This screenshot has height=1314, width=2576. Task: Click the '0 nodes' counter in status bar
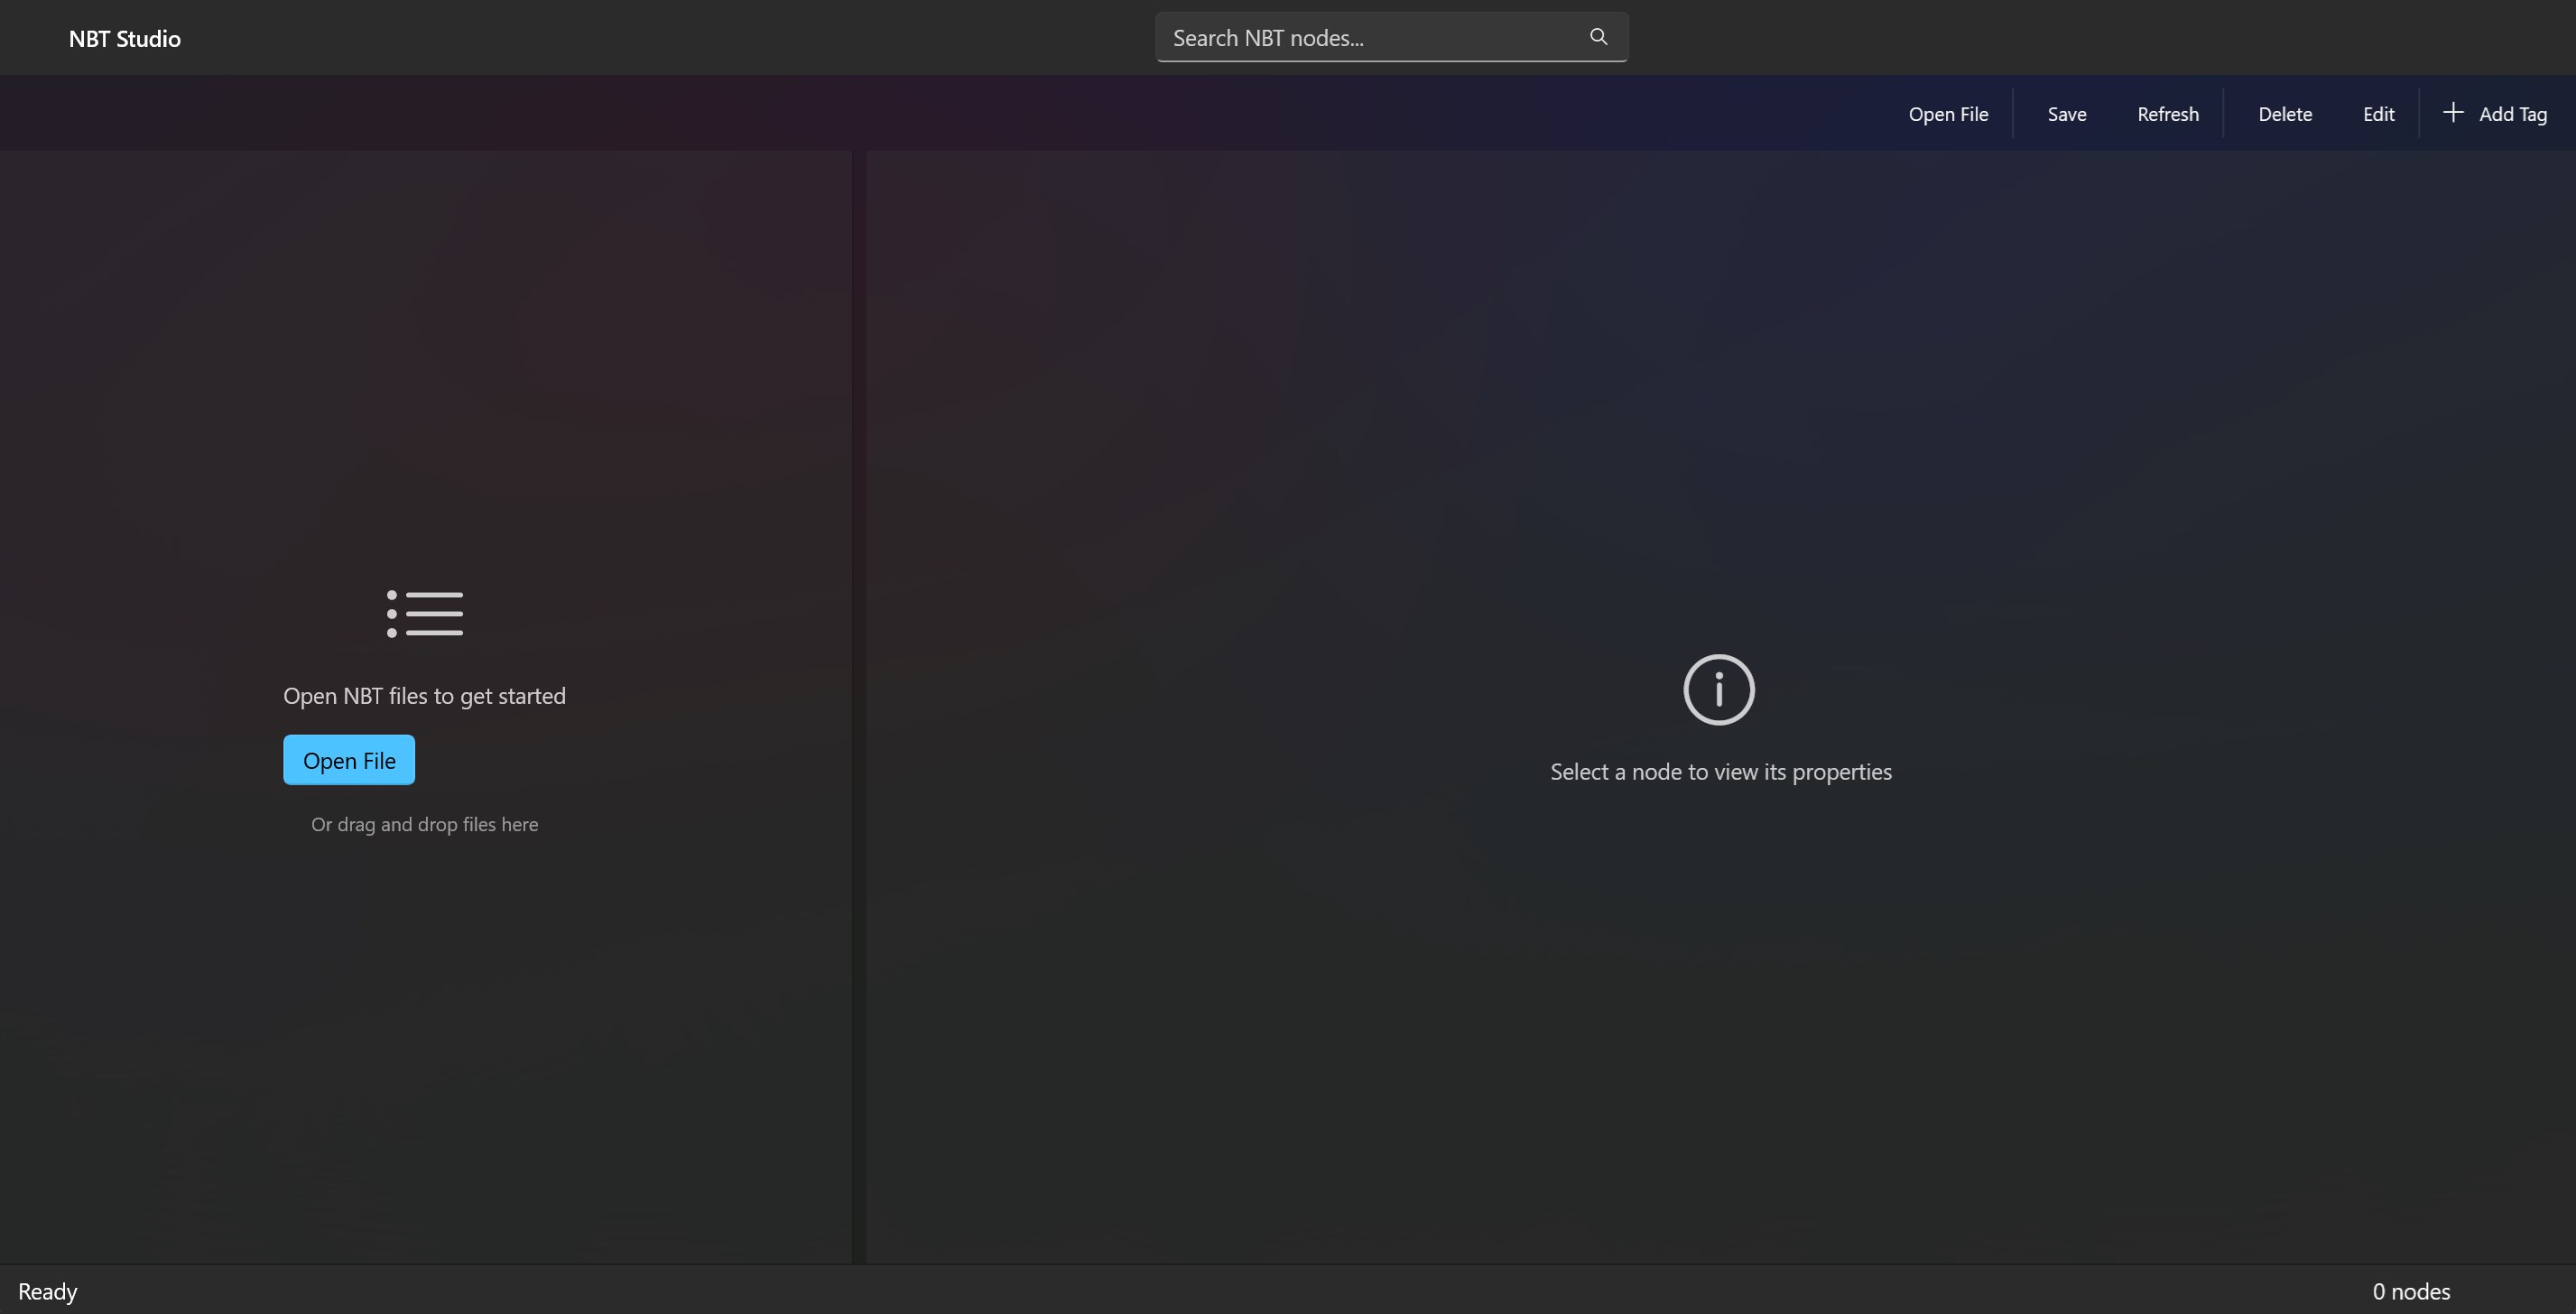click(2410, 1291)
